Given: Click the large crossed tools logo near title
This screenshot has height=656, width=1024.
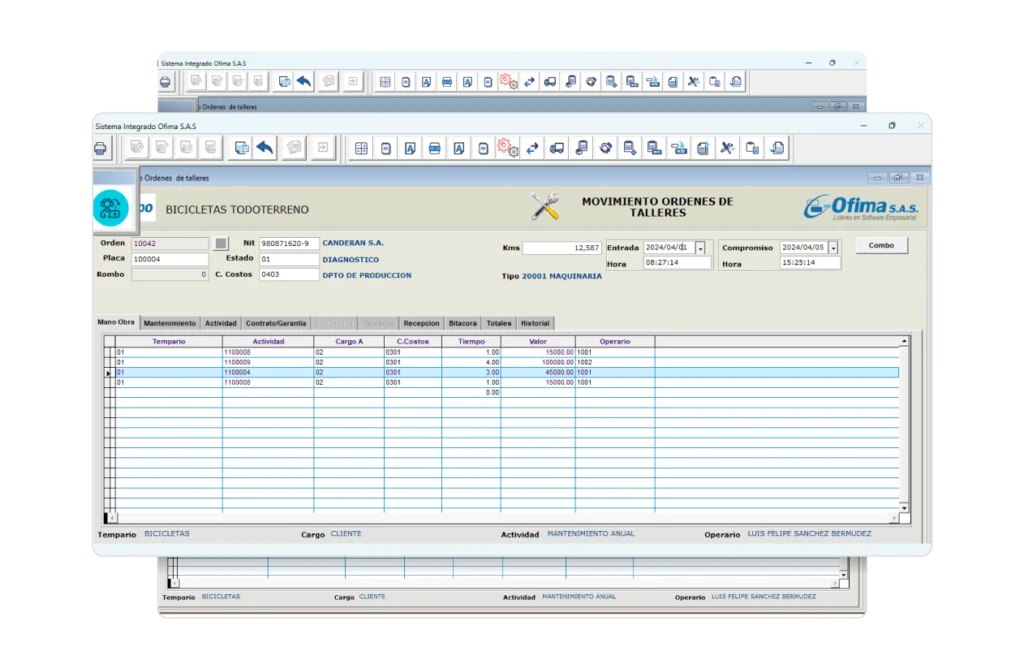Looking at the screenshot, I should click(545, 206).
